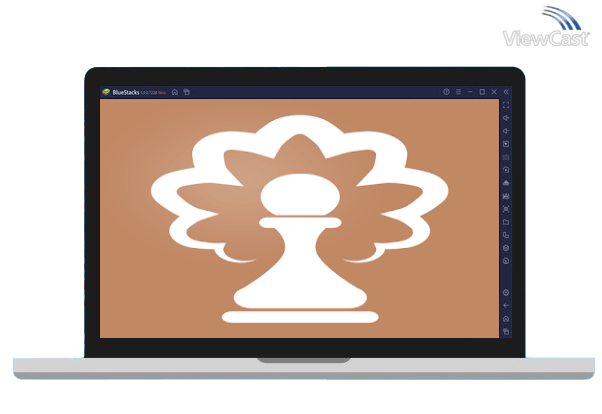Click the circular macro recorder icon

click(x=506, y=170)
